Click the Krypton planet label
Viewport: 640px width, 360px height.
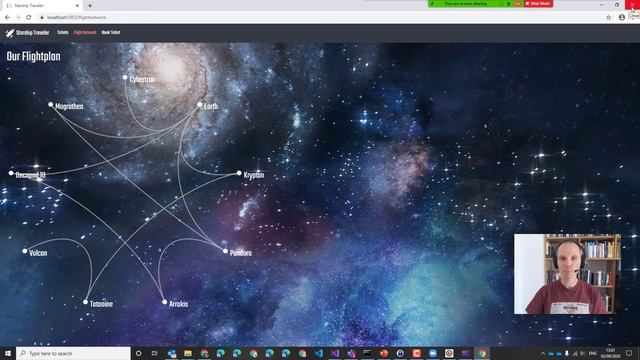pyautogui.click(x=253, y=175)
